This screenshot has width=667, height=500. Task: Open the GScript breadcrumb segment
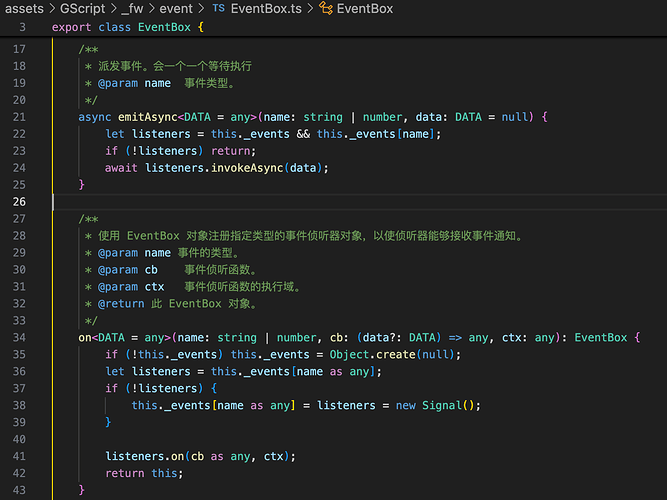coord(83,9)
